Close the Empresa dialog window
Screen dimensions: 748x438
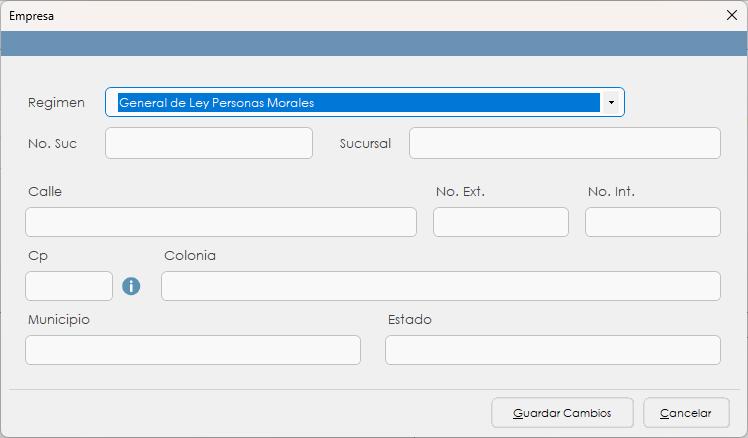pos(731,15)
